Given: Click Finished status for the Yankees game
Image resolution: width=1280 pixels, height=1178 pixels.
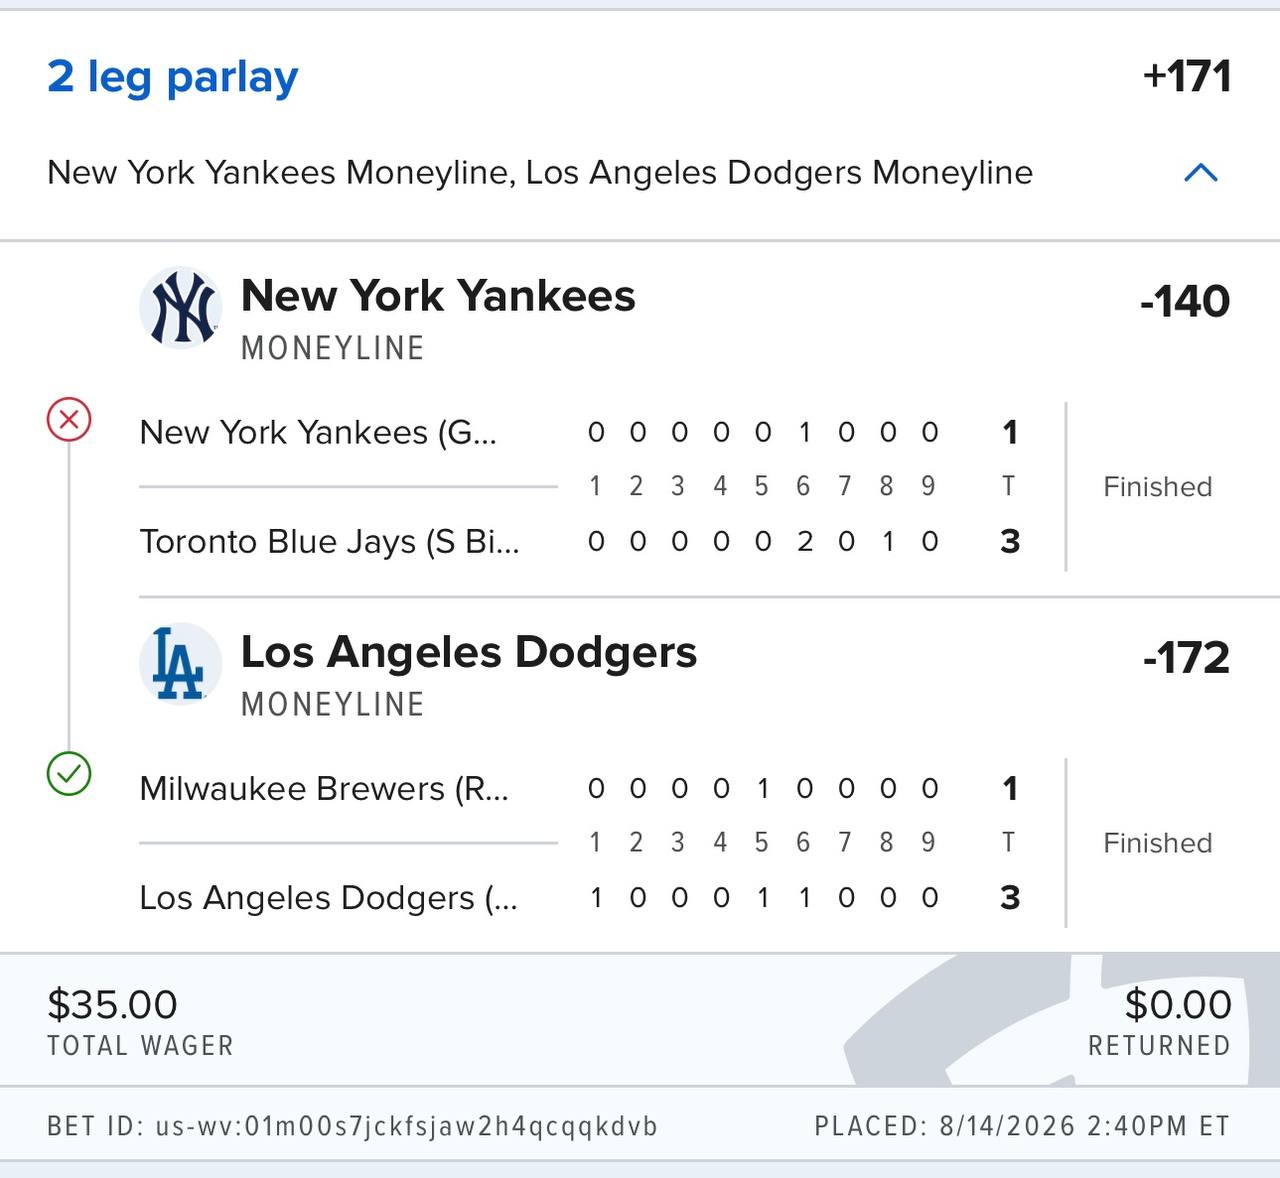Looking at the screenshot, I should 1157,487.
